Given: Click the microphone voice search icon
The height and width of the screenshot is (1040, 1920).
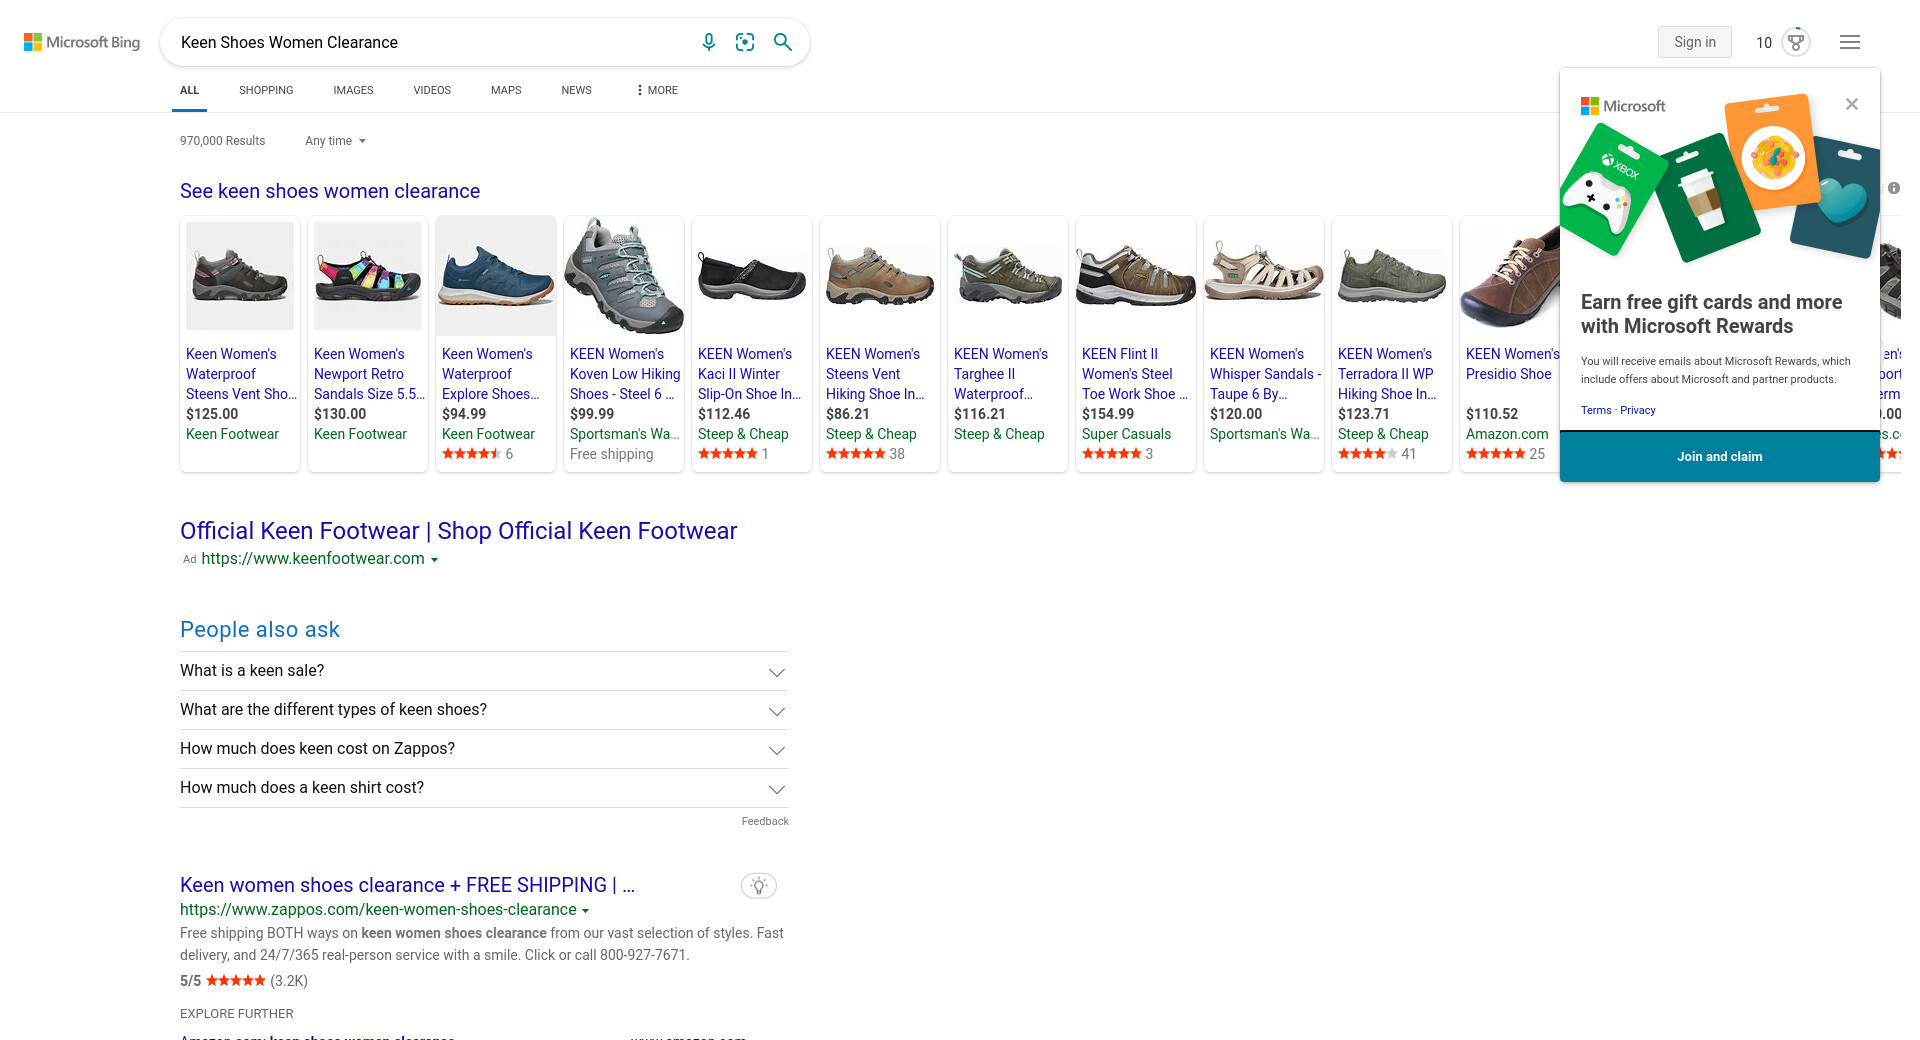Looking at the screenshot, I should [708, 42].
